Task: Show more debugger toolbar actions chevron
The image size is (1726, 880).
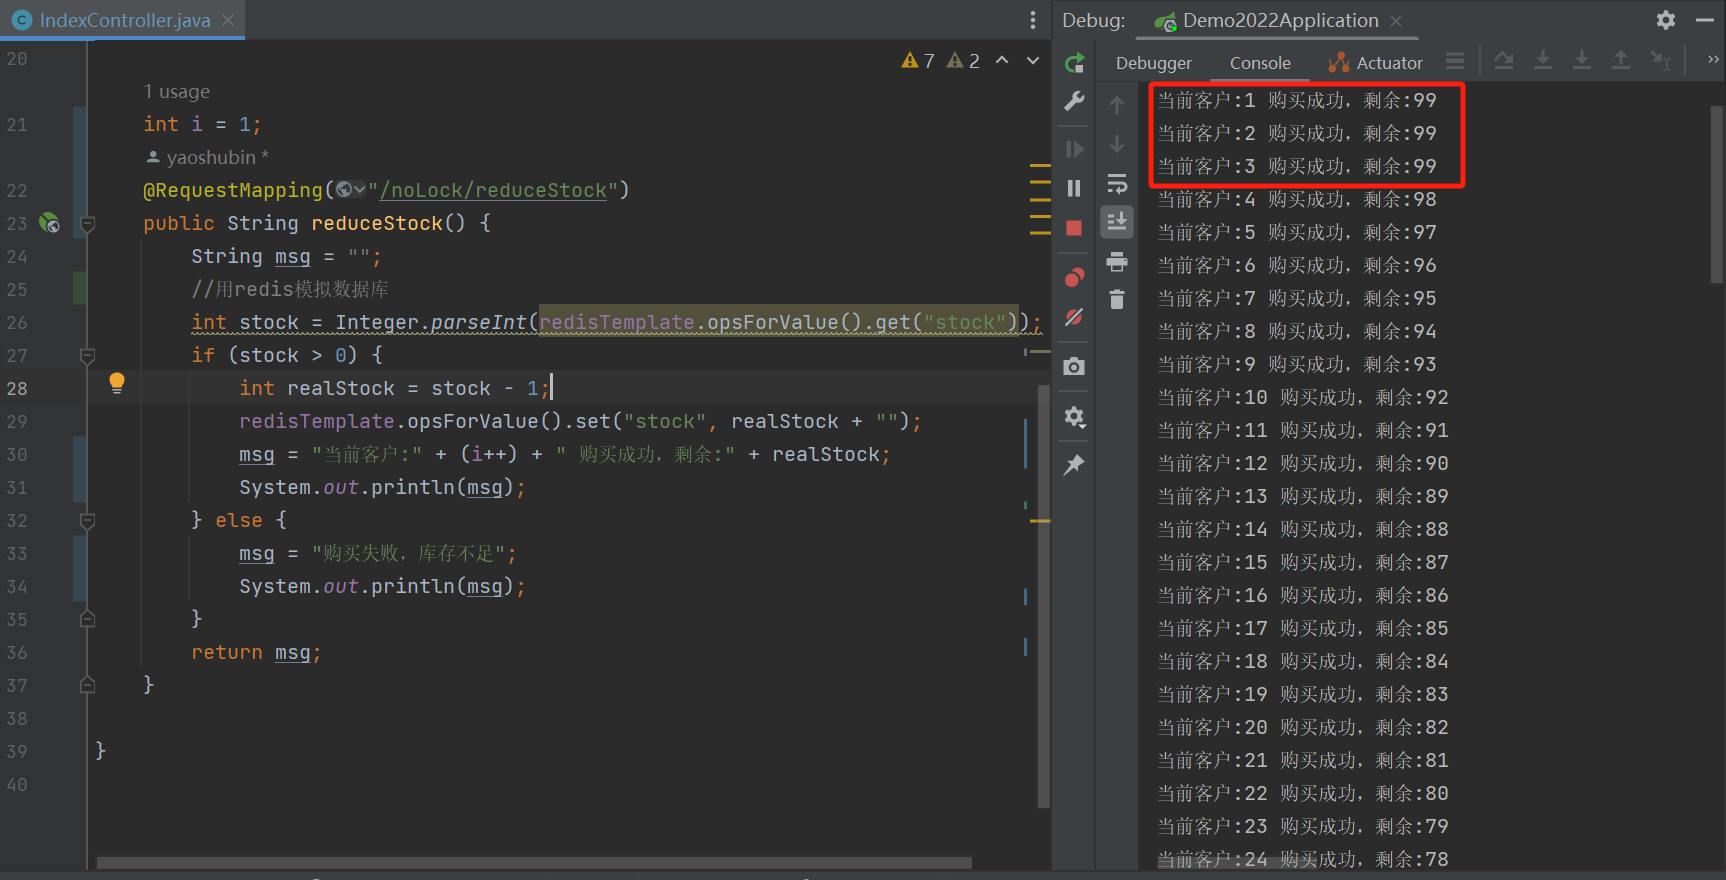Action: click(x=1713, y=60)
